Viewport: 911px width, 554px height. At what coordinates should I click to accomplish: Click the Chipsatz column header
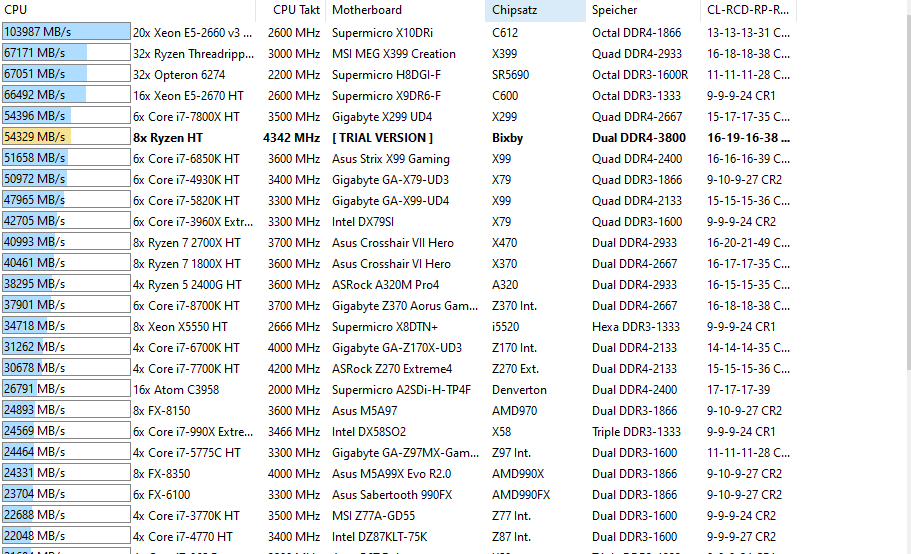[535, 10]
